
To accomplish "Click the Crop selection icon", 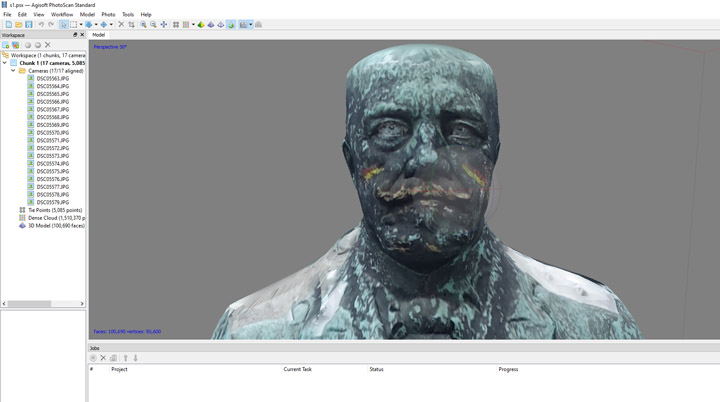I will 131,24.
